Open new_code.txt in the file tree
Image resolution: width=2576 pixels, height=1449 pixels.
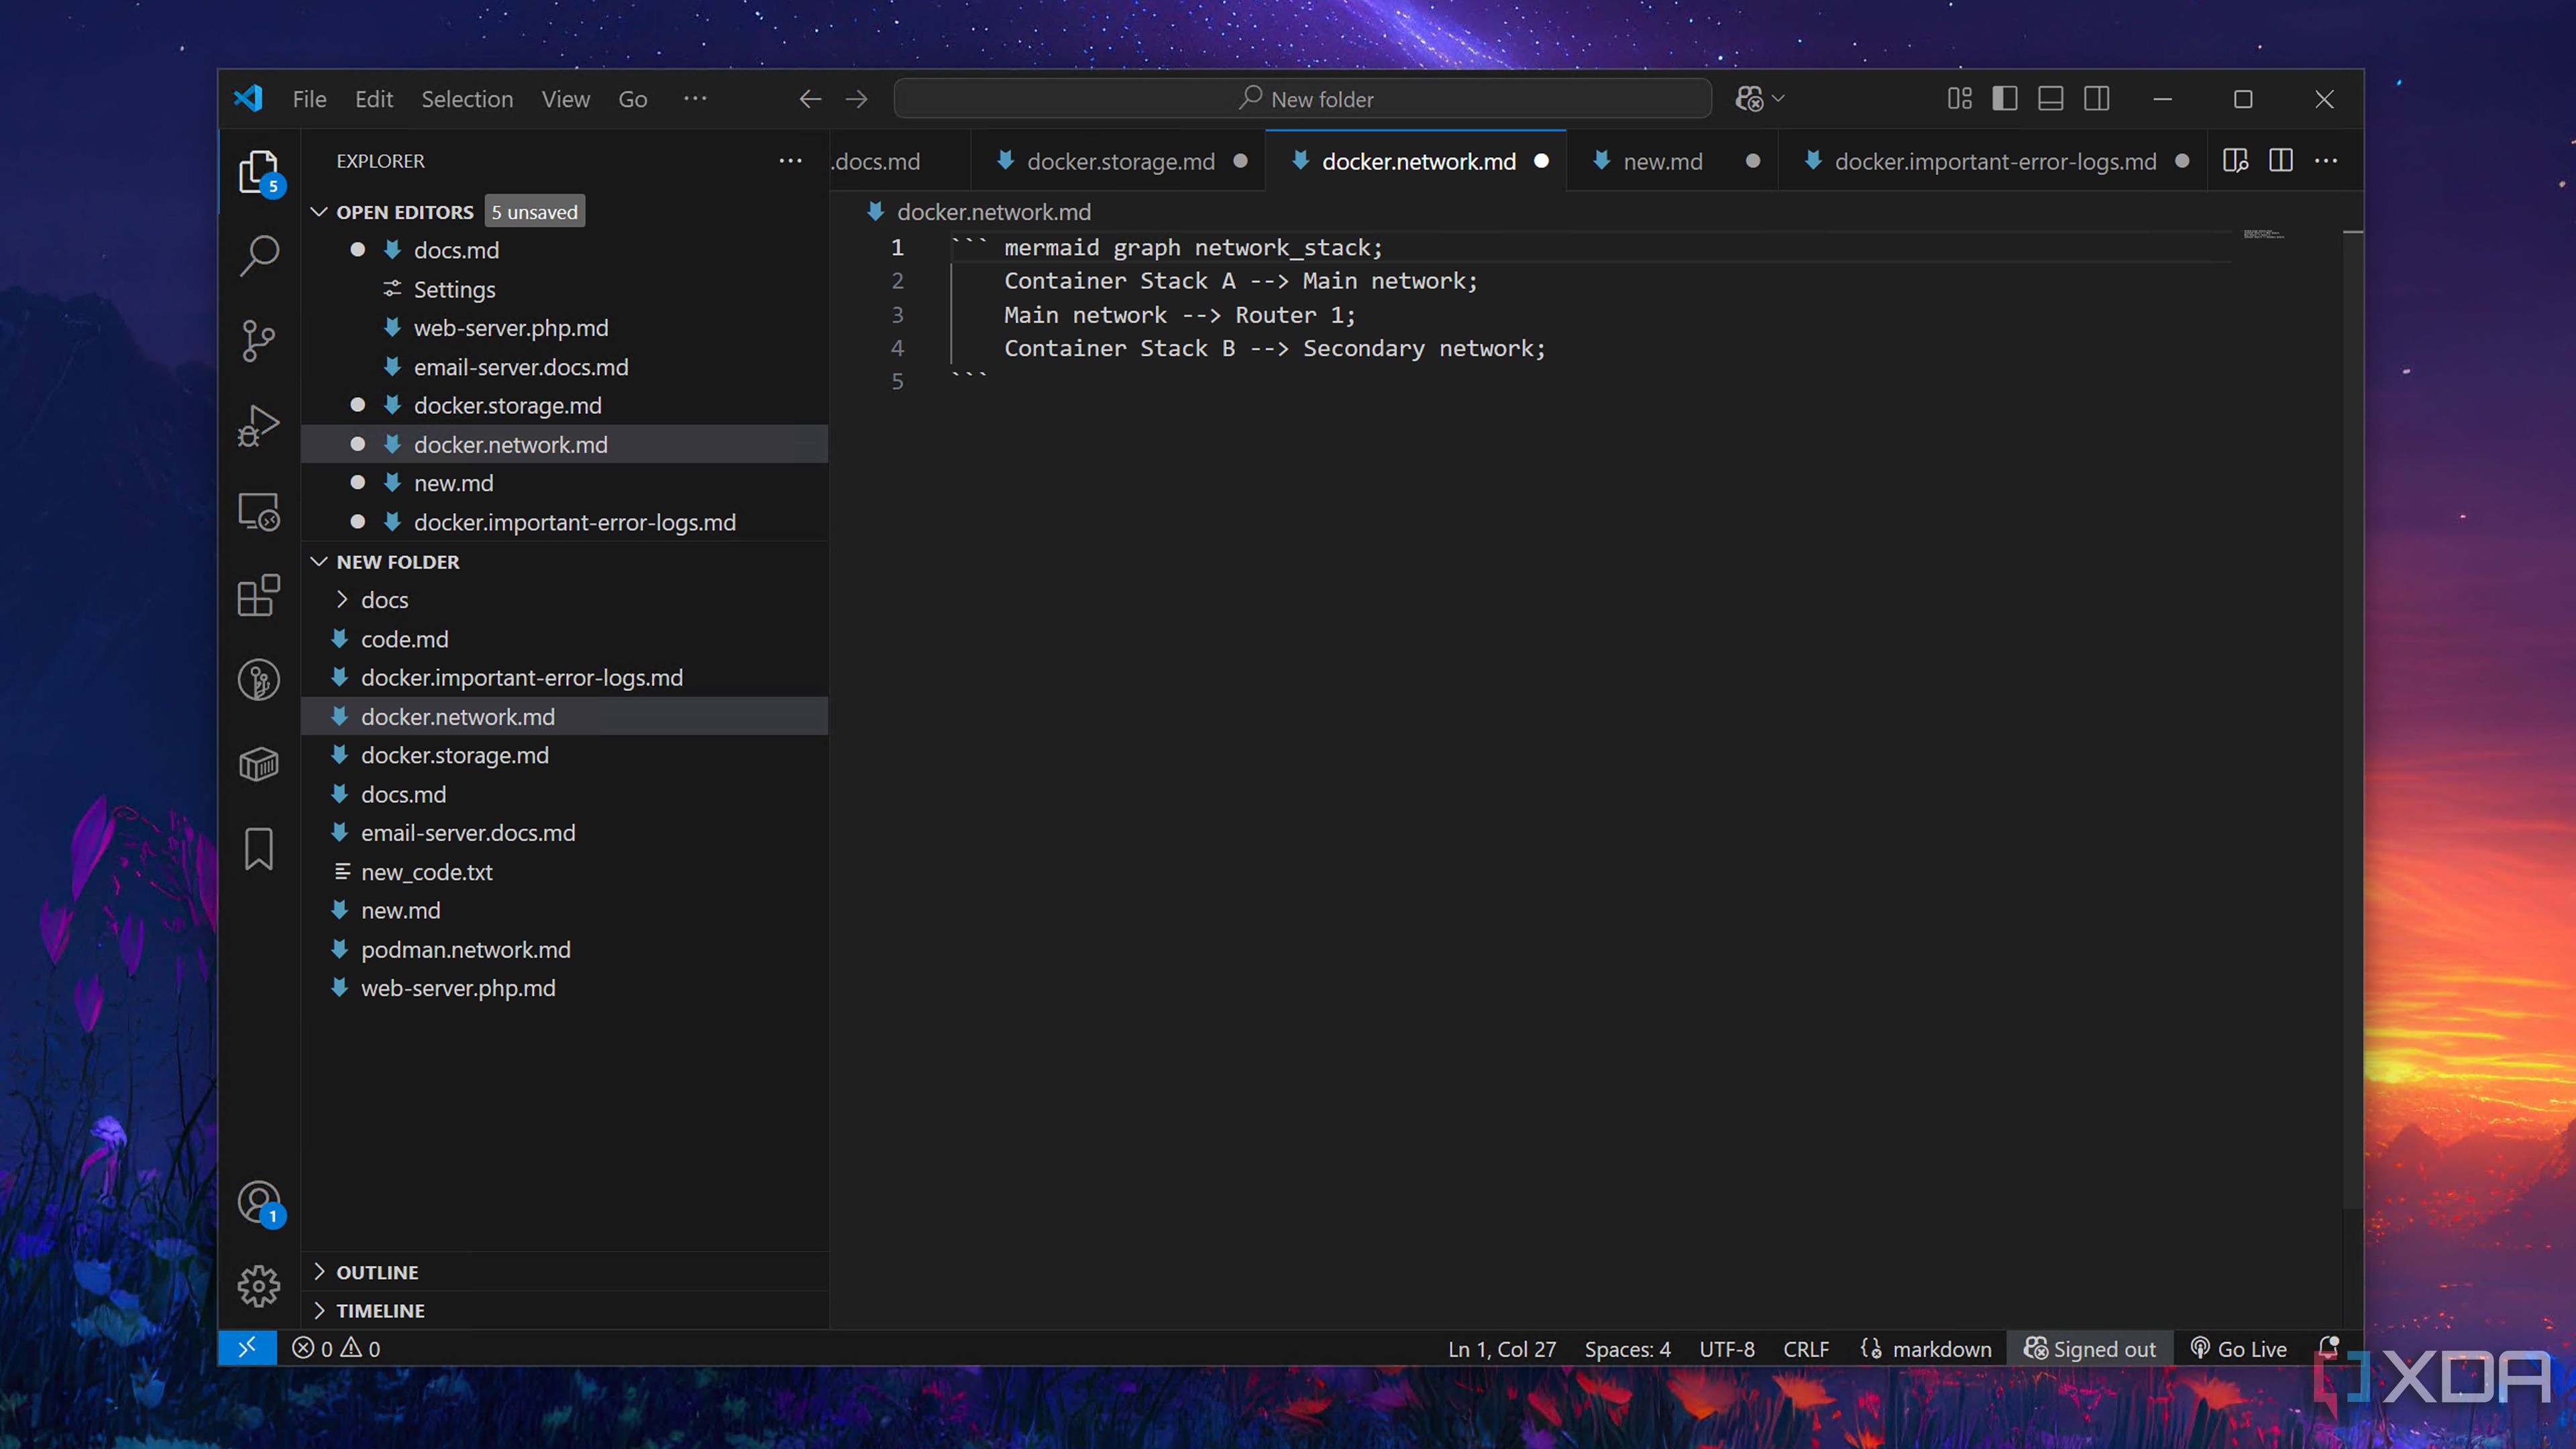tap(564, 872)
